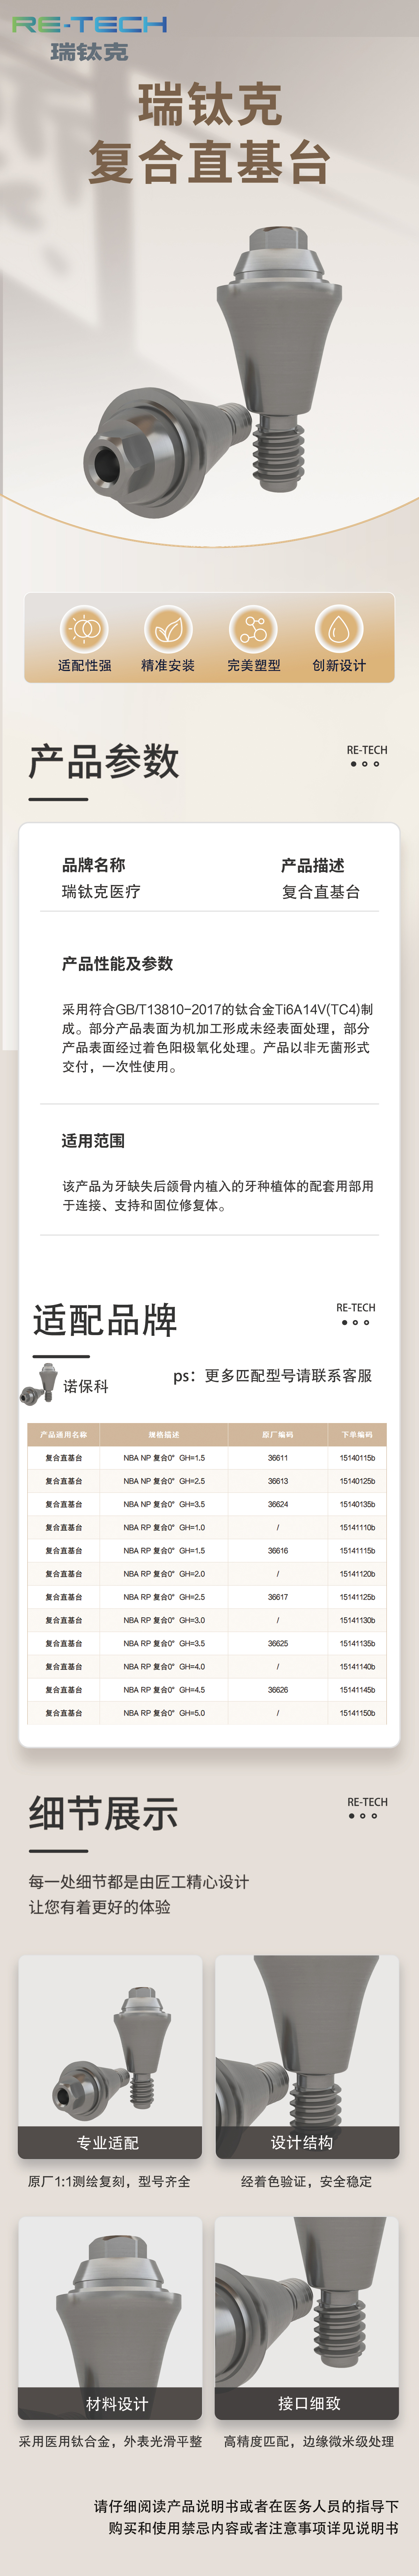
Task: Click order code 15141140b
Action: [x=357, y=1667]
